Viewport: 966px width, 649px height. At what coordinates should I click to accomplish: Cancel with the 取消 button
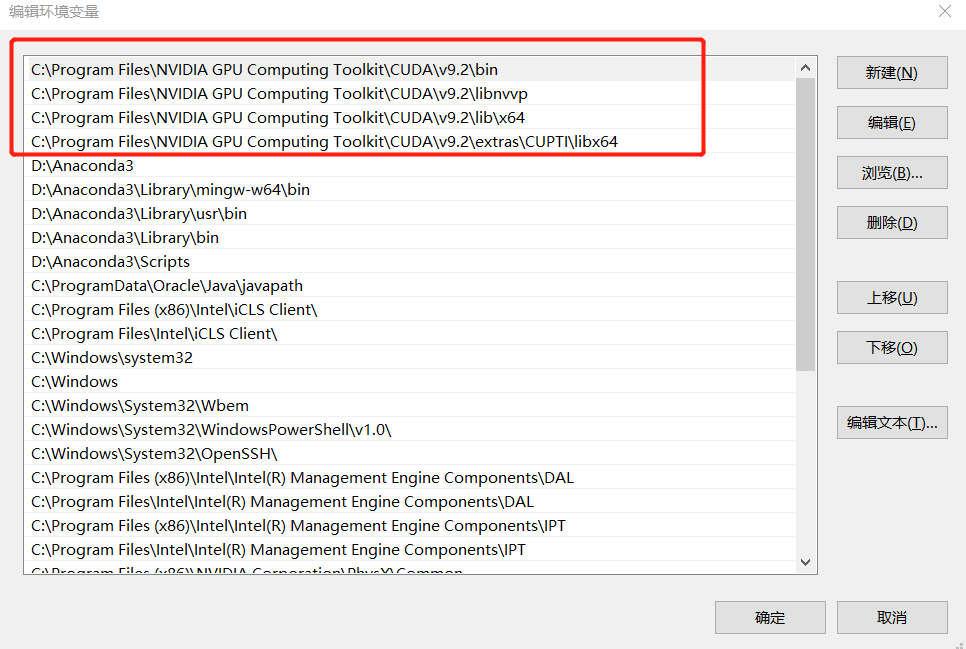[x=891, y=618]
